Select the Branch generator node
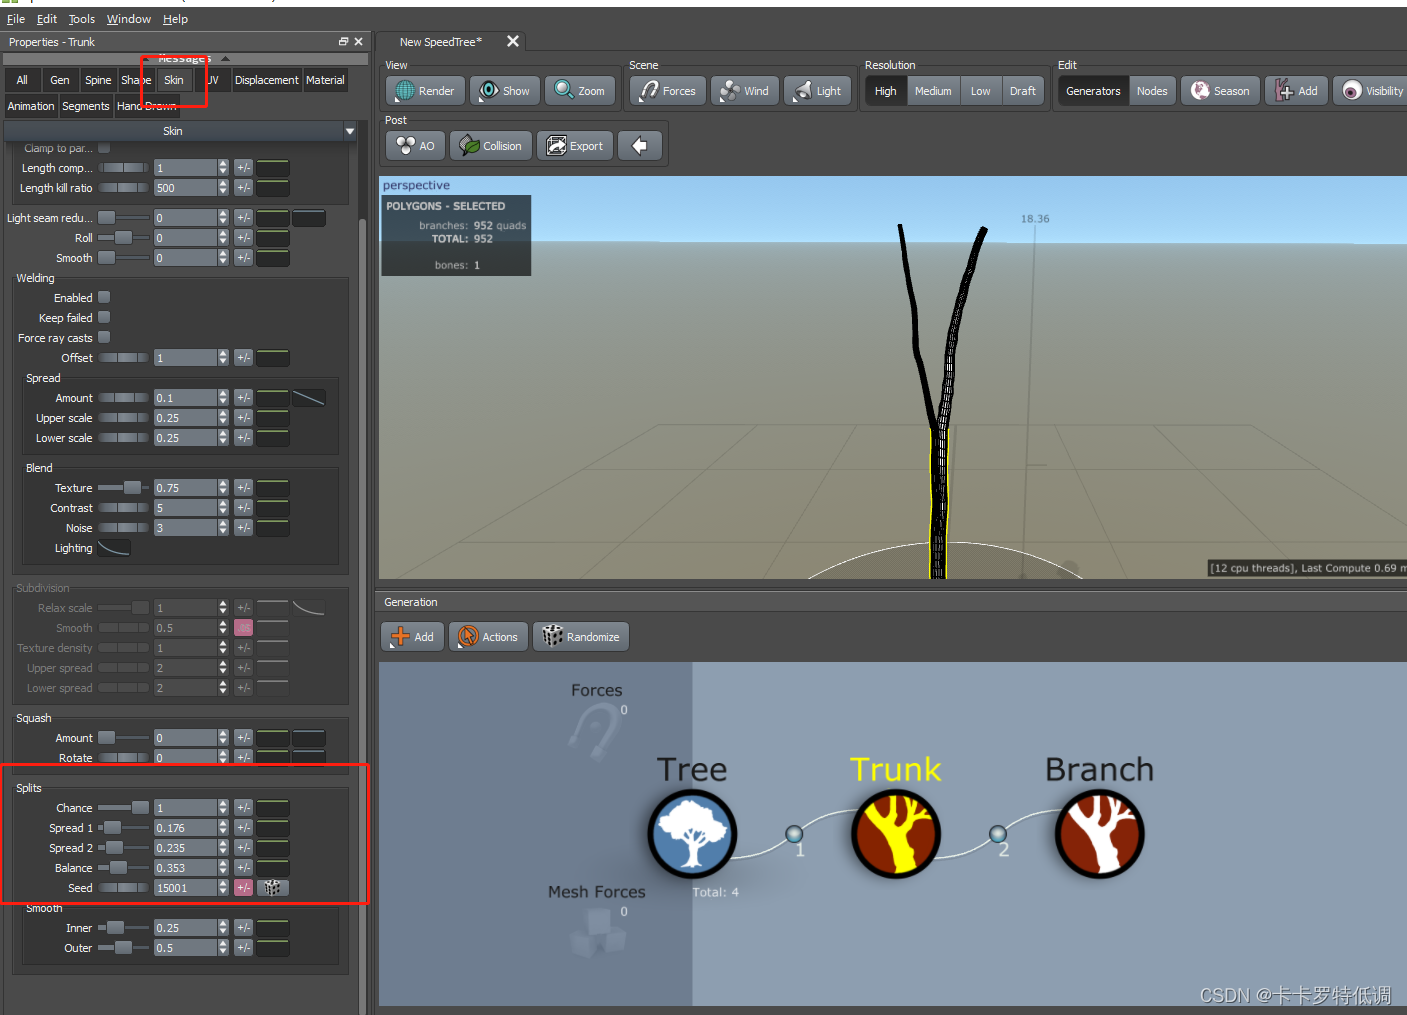Image resolution: width=1407 pixels, height=1015 pixels. pos(1100,834)
